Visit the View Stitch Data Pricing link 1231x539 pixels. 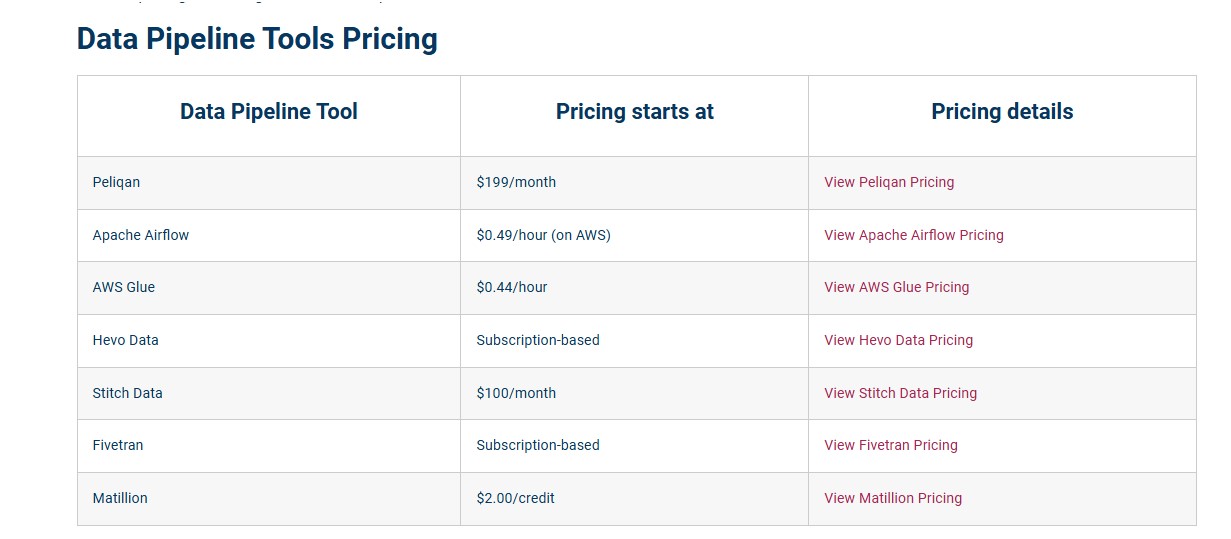tap(900, 393)
